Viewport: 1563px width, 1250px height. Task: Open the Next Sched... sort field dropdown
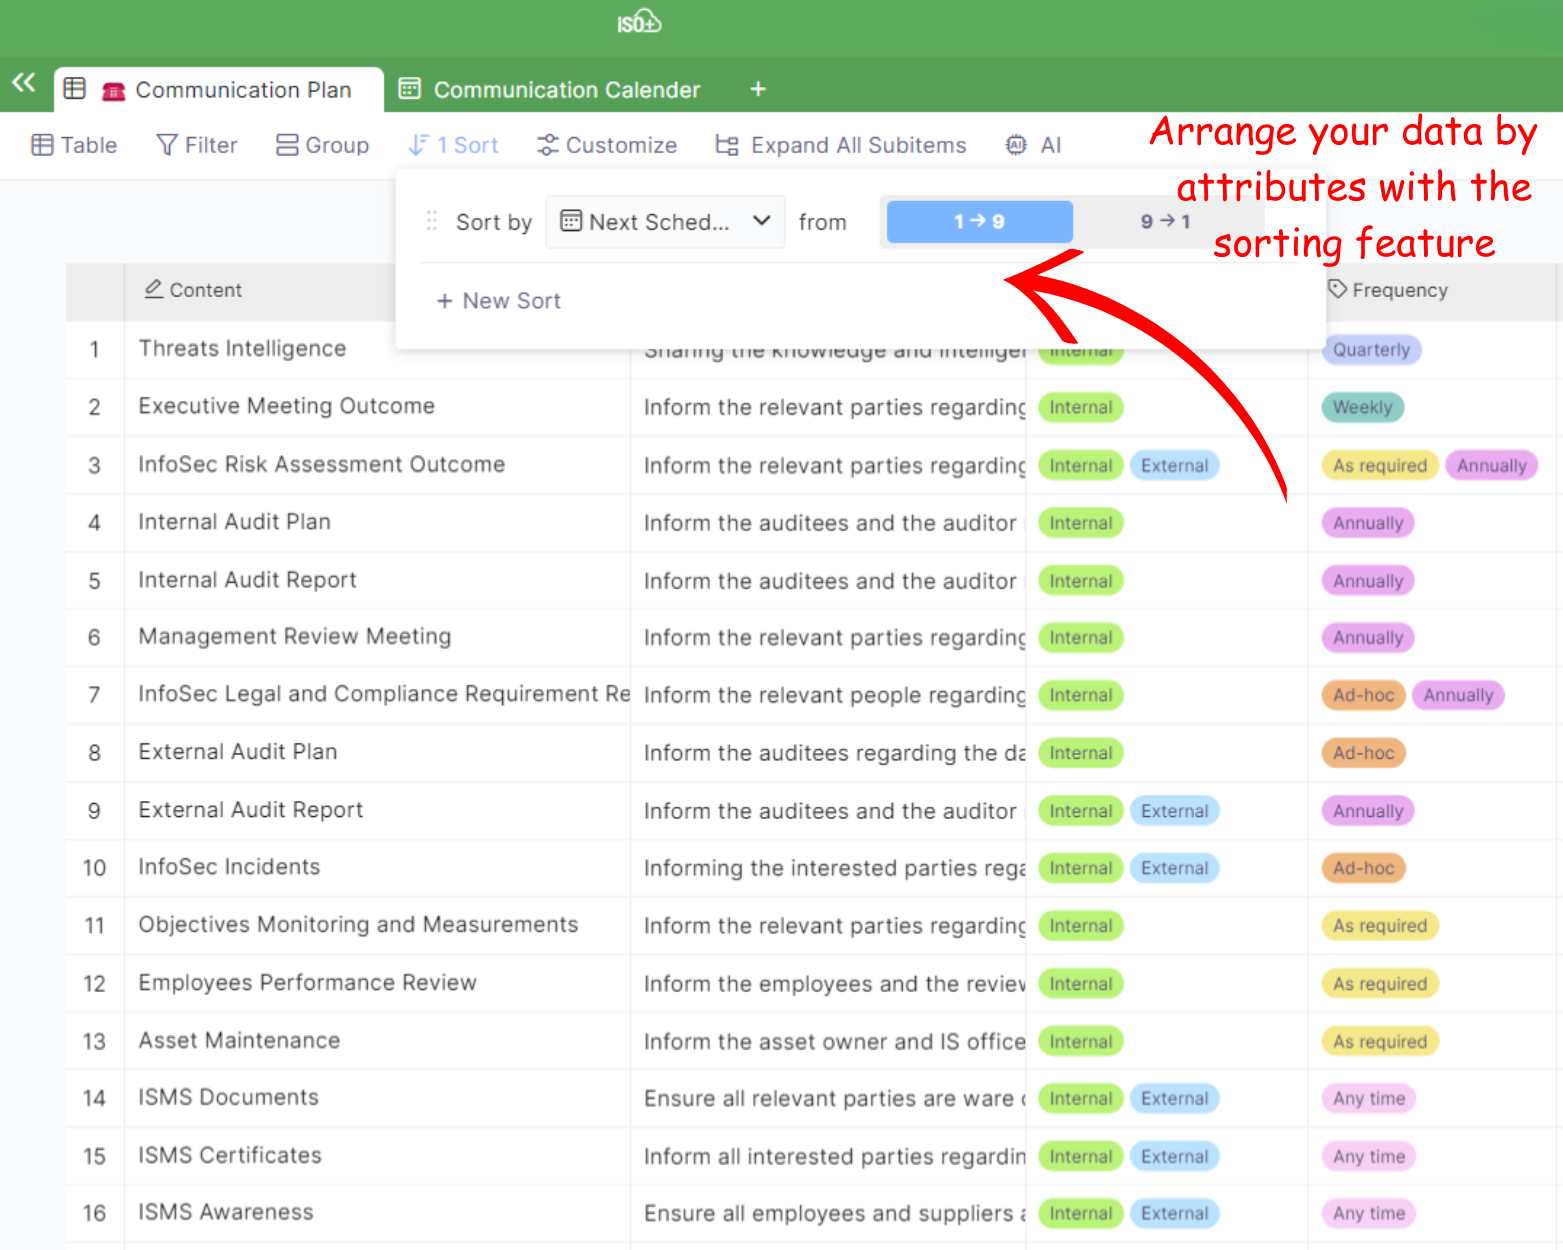tap(665, 222)
